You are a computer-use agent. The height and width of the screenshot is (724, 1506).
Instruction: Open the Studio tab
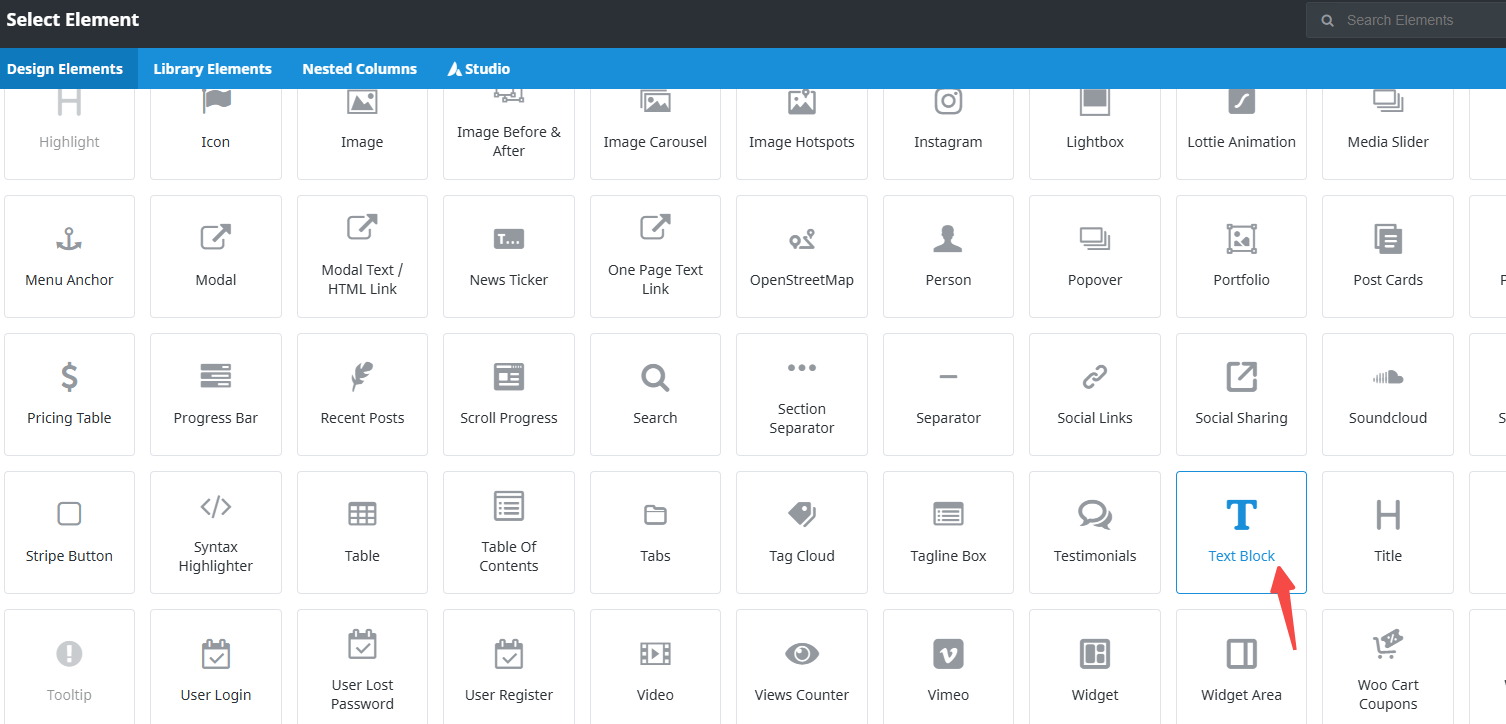click(x=479, y=69)
